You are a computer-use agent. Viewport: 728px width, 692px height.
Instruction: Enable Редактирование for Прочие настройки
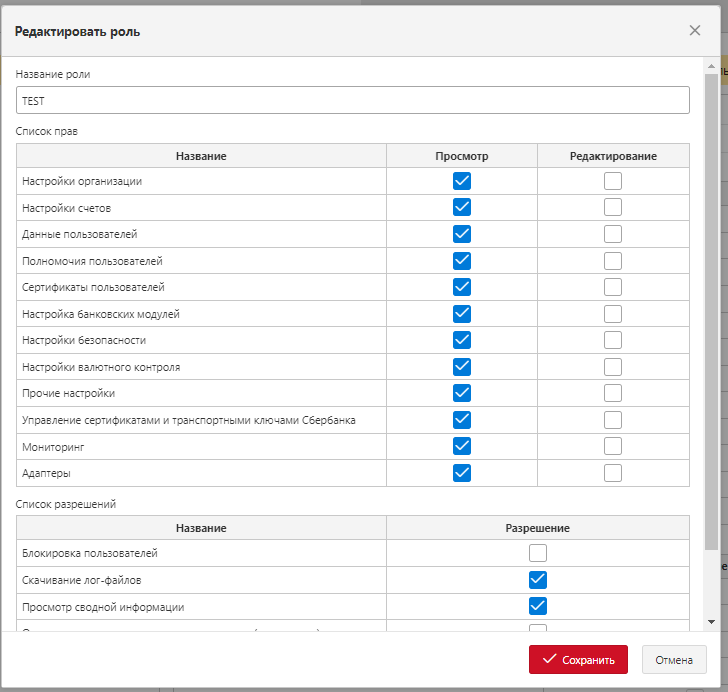point(613,393)
